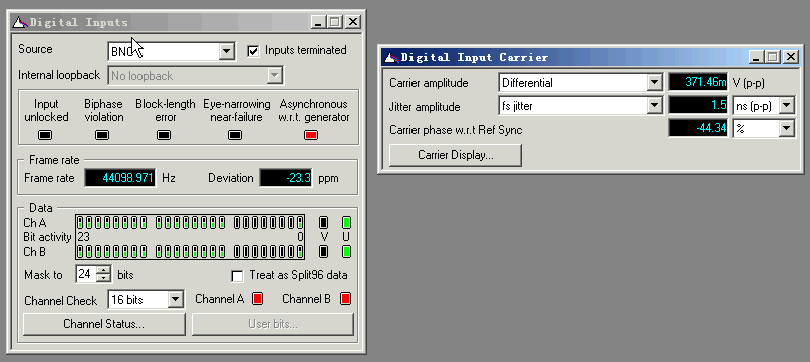Click the Ch B green user bit indicator
This screenshot has width=810, height=362.
coord(347,251)
